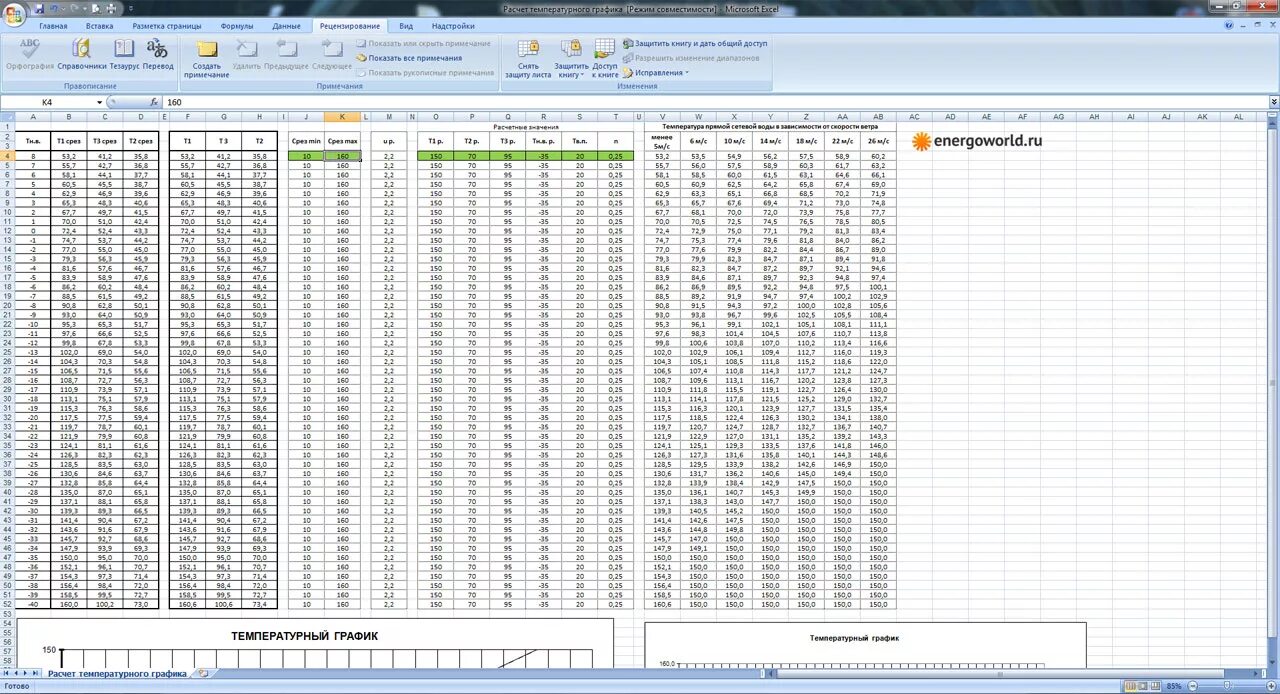Expand the Защитить книгу dropdown
Image resolution: width=1280 pixels, height=694 pixels.
click(572, 75)
